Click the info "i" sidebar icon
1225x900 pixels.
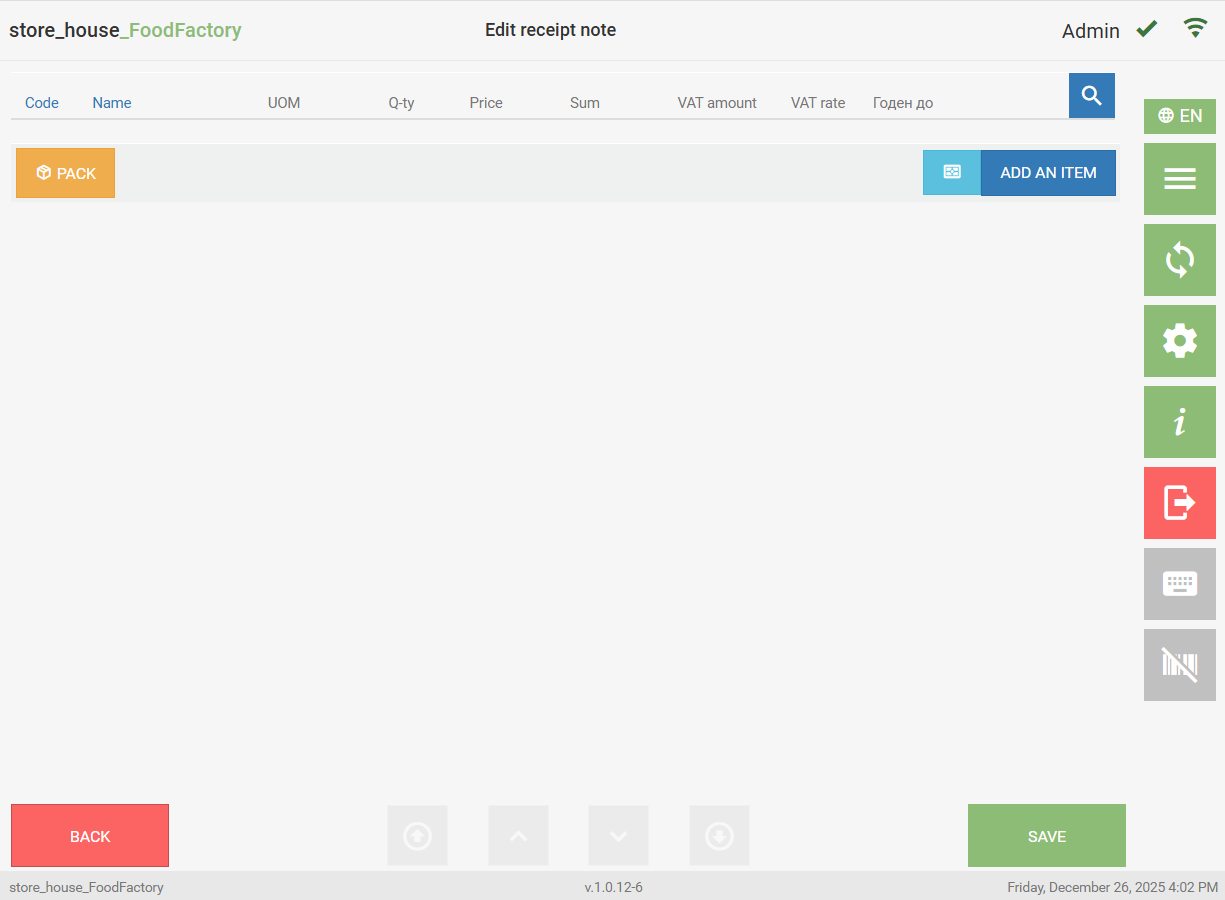(1179, 422)
